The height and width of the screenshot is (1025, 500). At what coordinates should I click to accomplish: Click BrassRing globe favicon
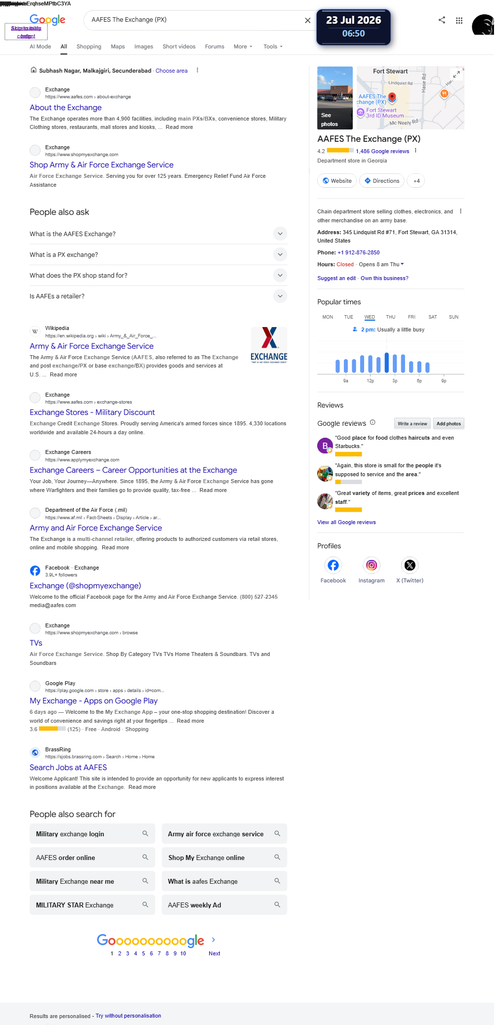35,752
